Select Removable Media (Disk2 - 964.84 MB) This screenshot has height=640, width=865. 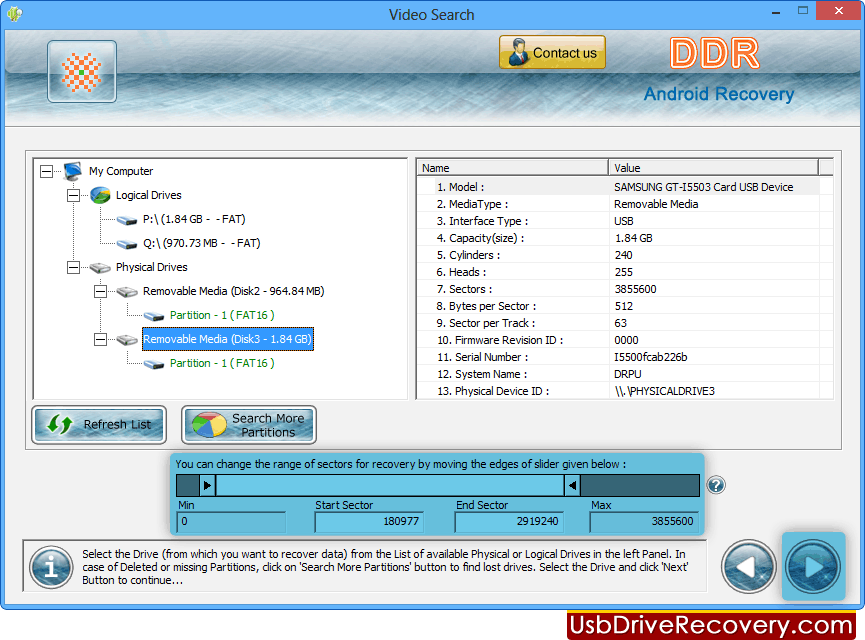(233, 291)
